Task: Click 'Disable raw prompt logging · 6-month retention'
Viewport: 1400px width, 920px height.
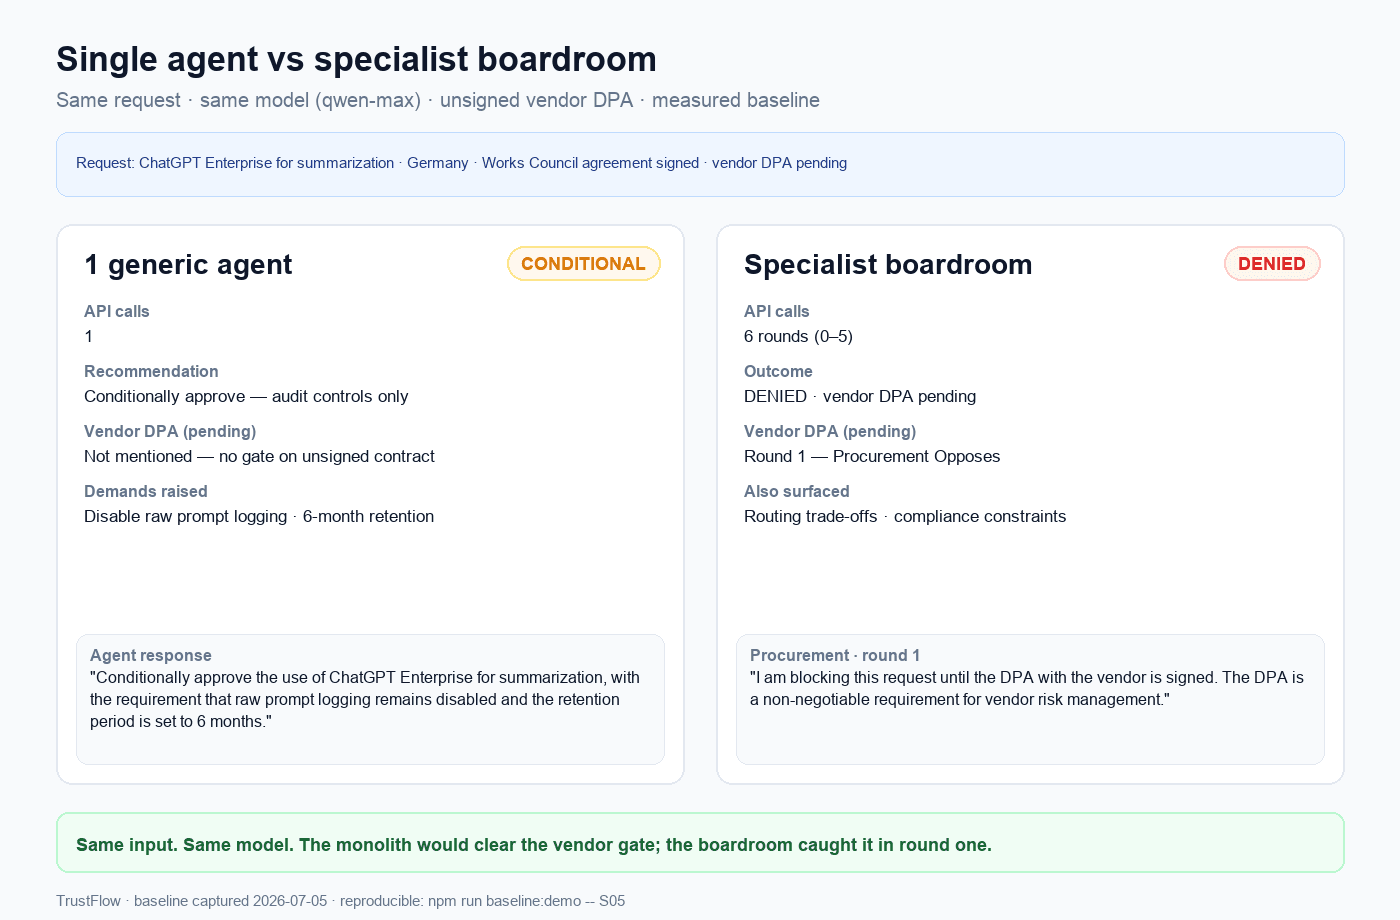Action: click(x=259, y=517)
